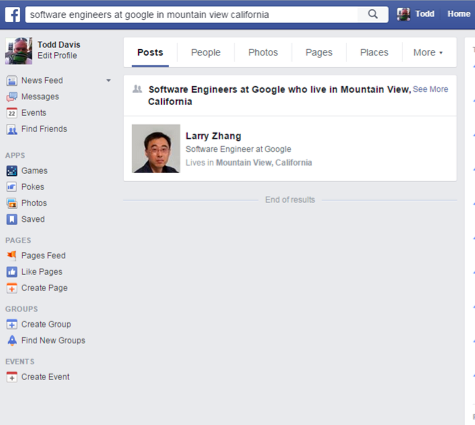475x425 pixels.
Task: Open the Saved bookmark icon
Action: pos(12,219)
